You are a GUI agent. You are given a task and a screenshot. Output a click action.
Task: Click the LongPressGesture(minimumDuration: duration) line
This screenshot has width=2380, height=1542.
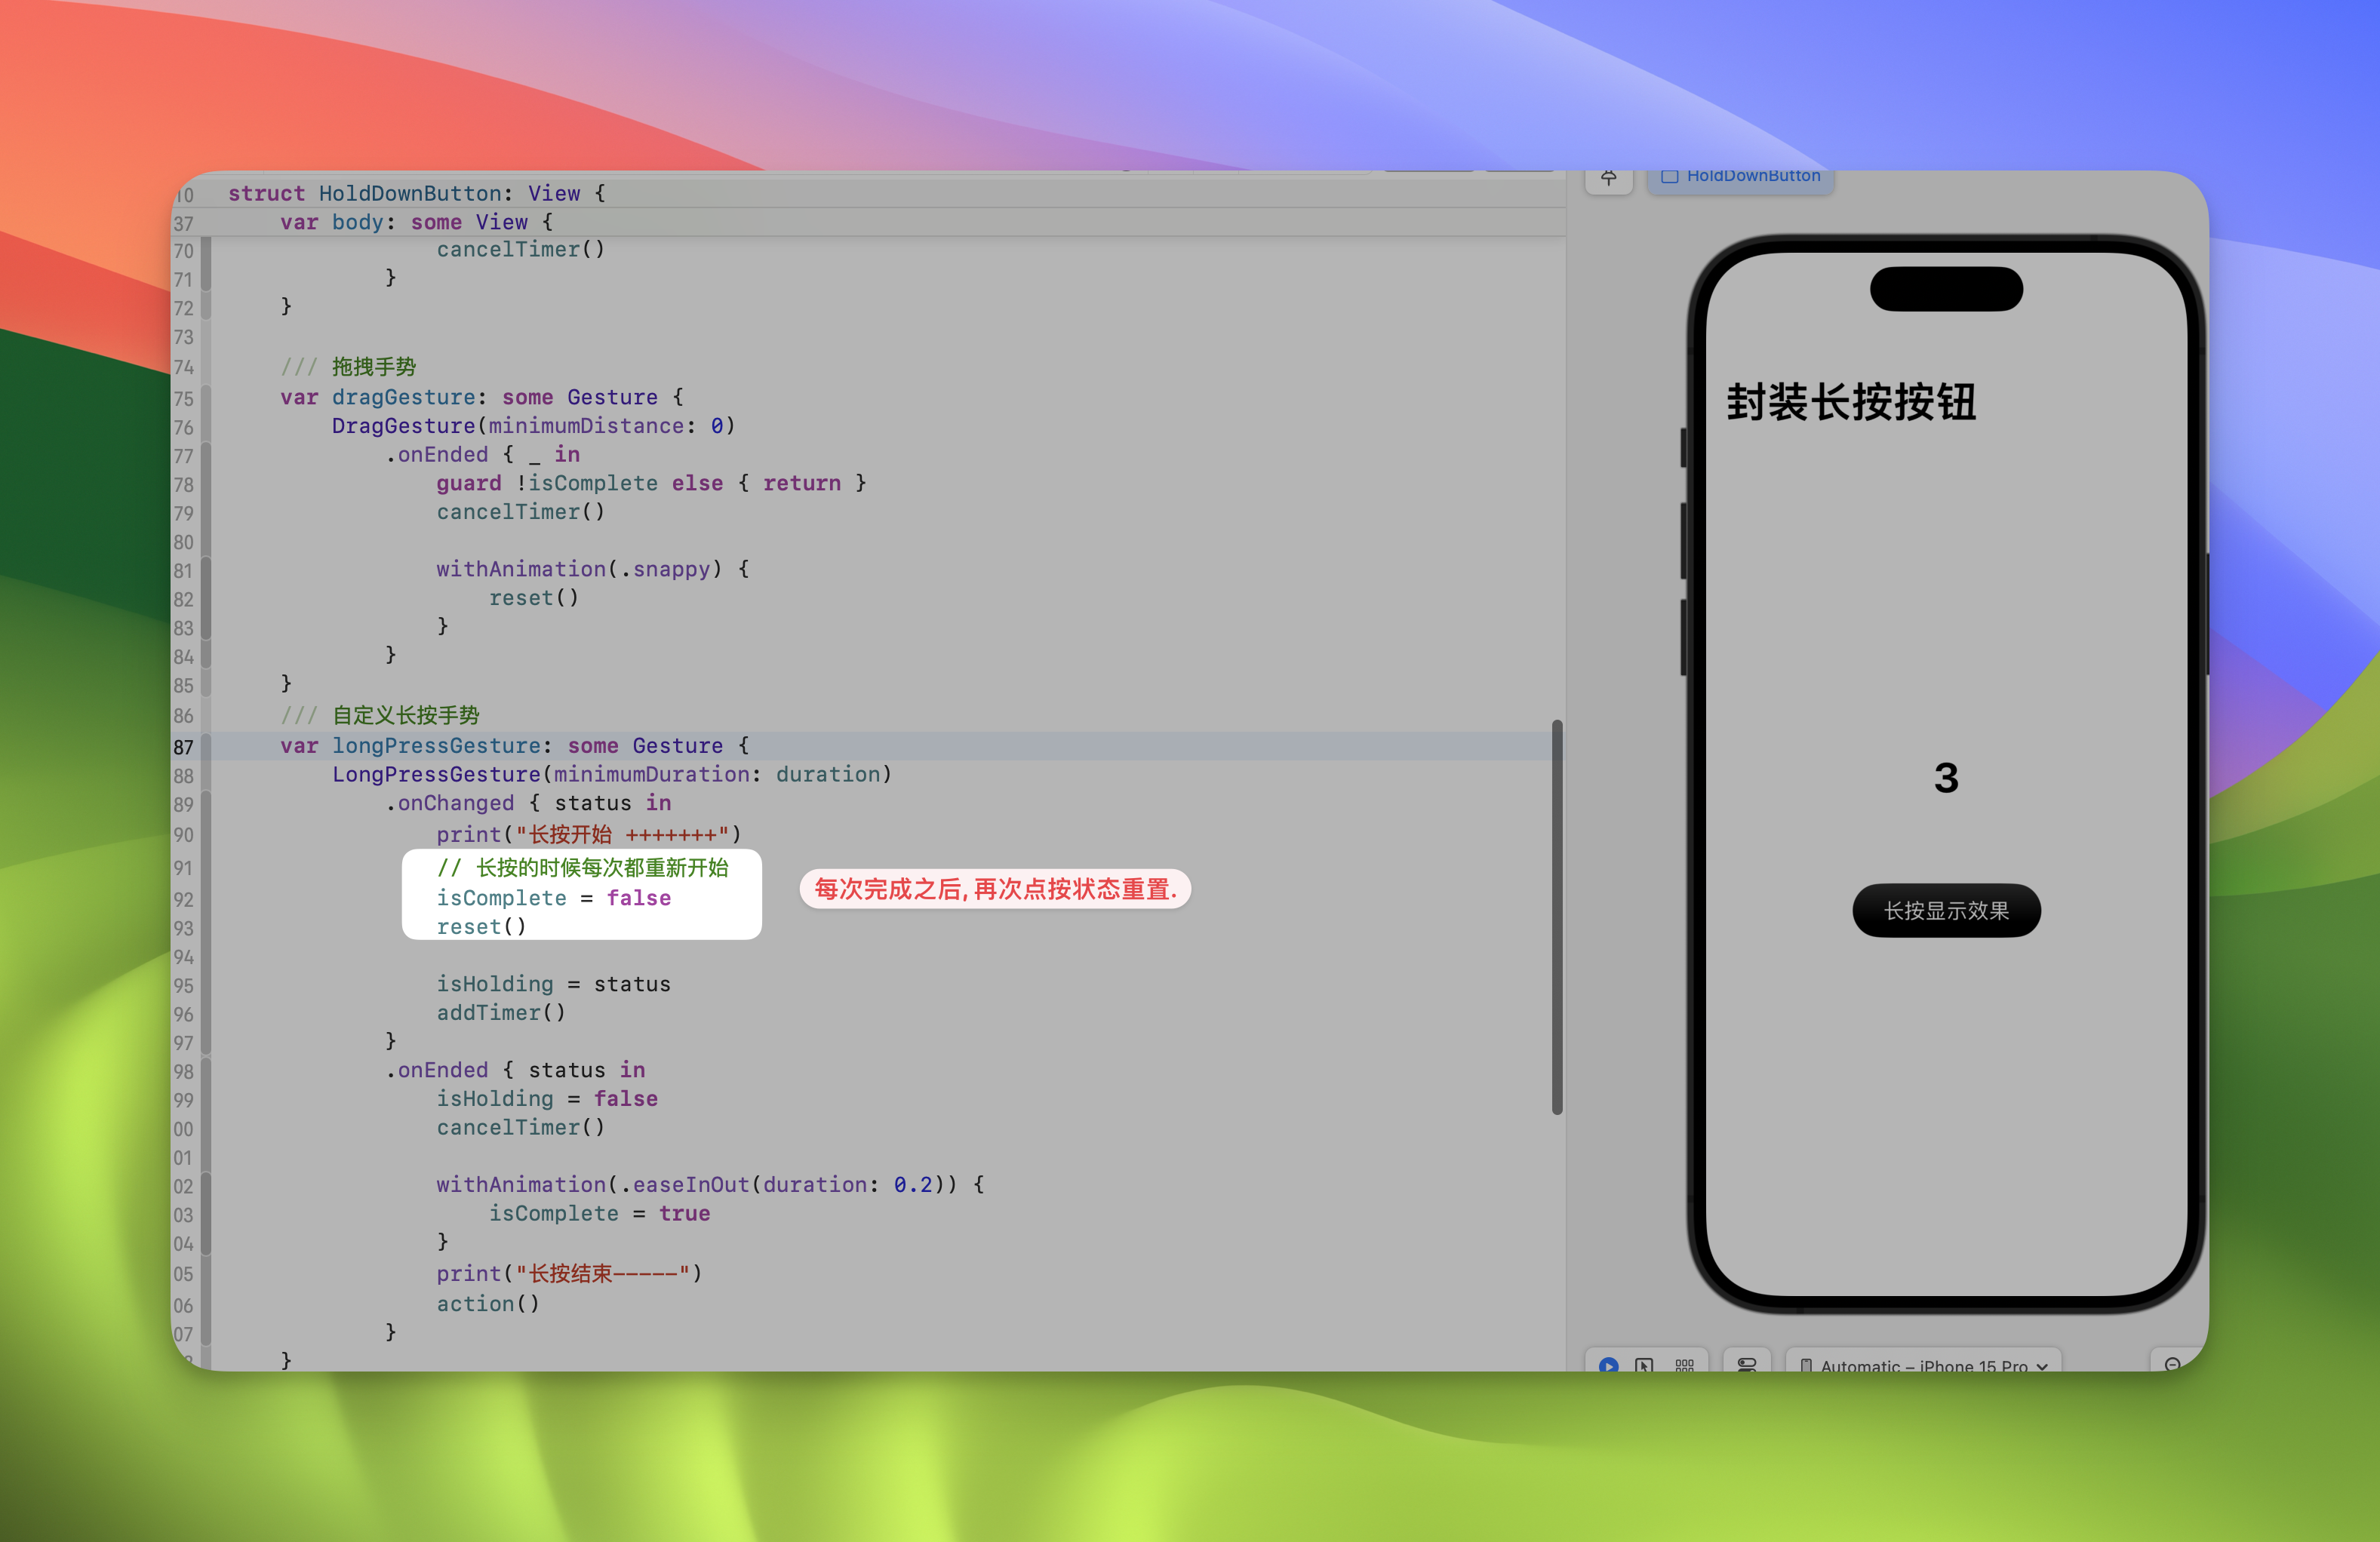point(612,774)
